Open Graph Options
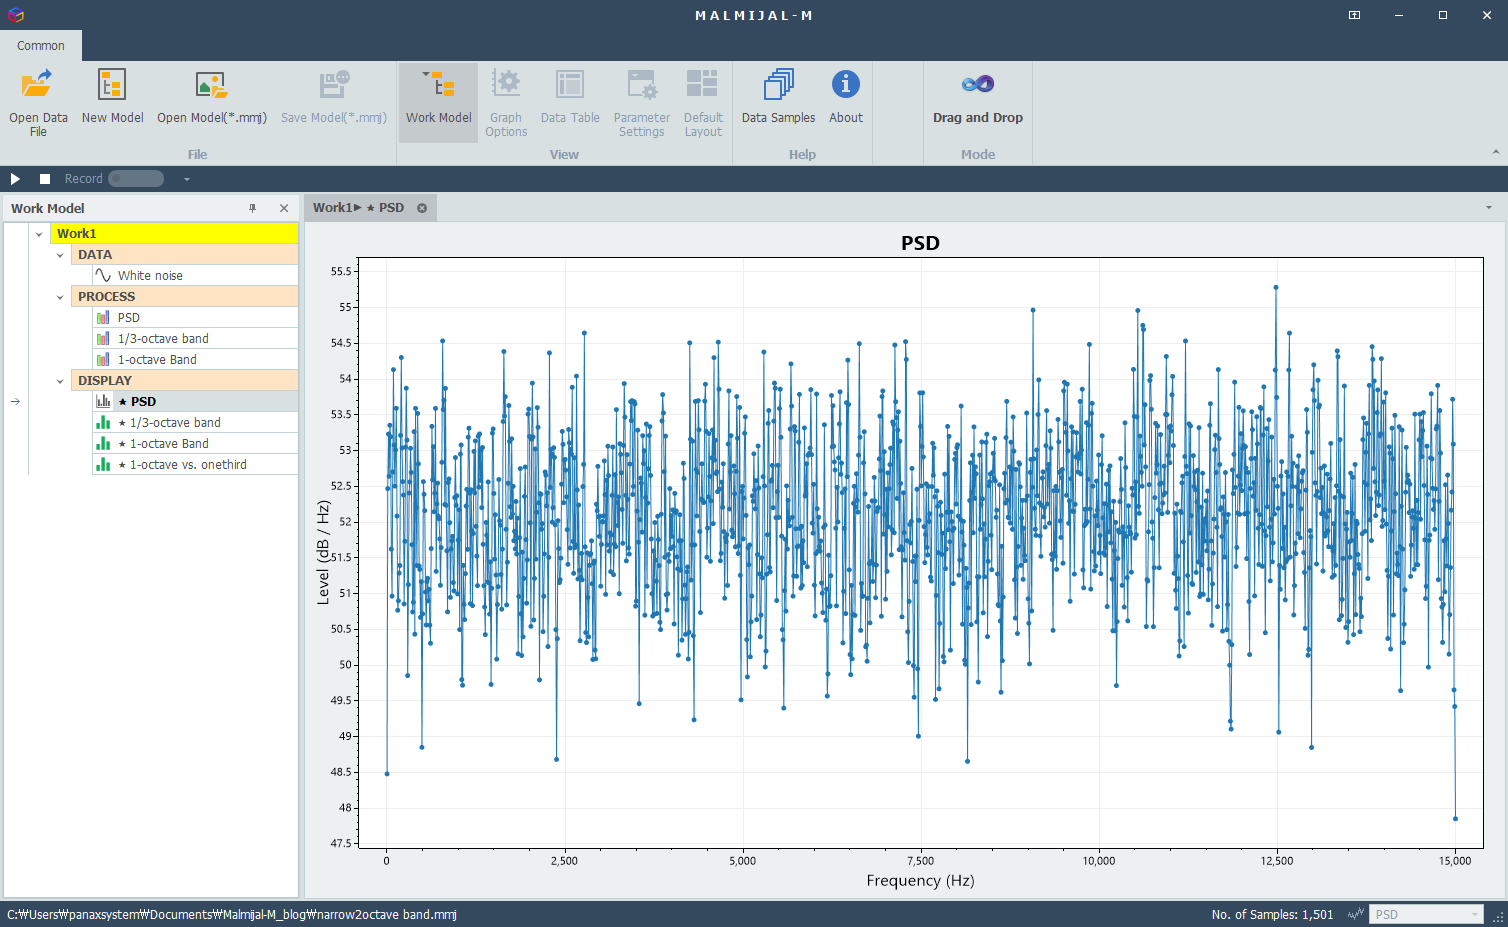 point(506,103)
